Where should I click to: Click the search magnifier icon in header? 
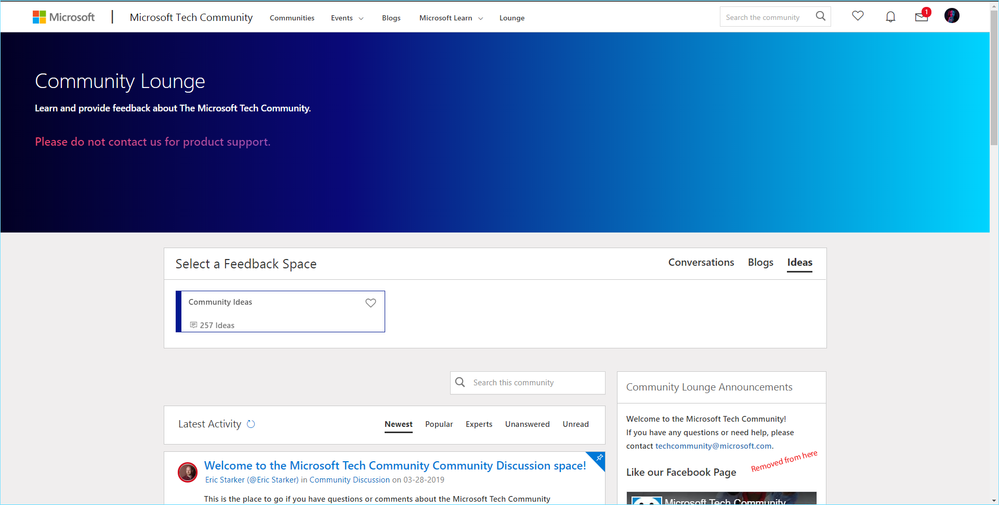click(x=821, y=17)
